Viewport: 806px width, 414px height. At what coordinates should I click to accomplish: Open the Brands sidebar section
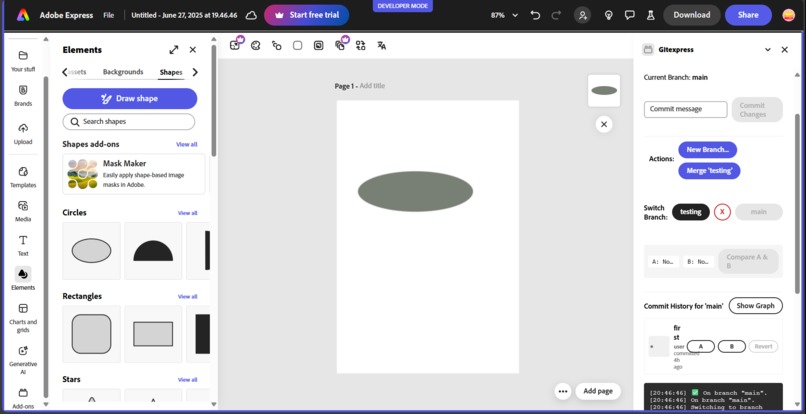(23, 96)
